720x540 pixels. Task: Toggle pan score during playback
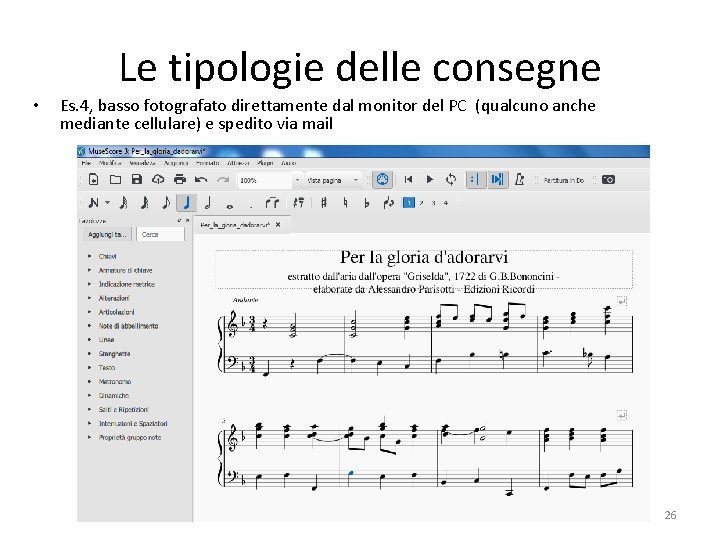tap(497, 180)
